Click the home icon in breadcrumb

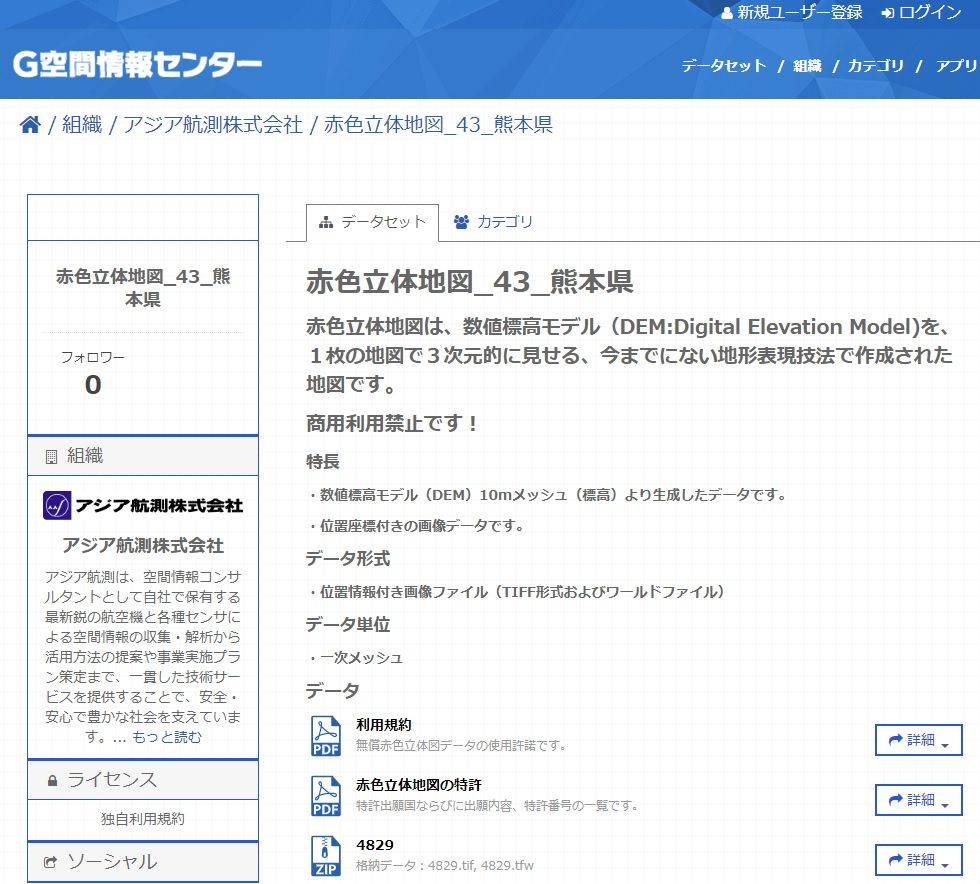point(30,125)
